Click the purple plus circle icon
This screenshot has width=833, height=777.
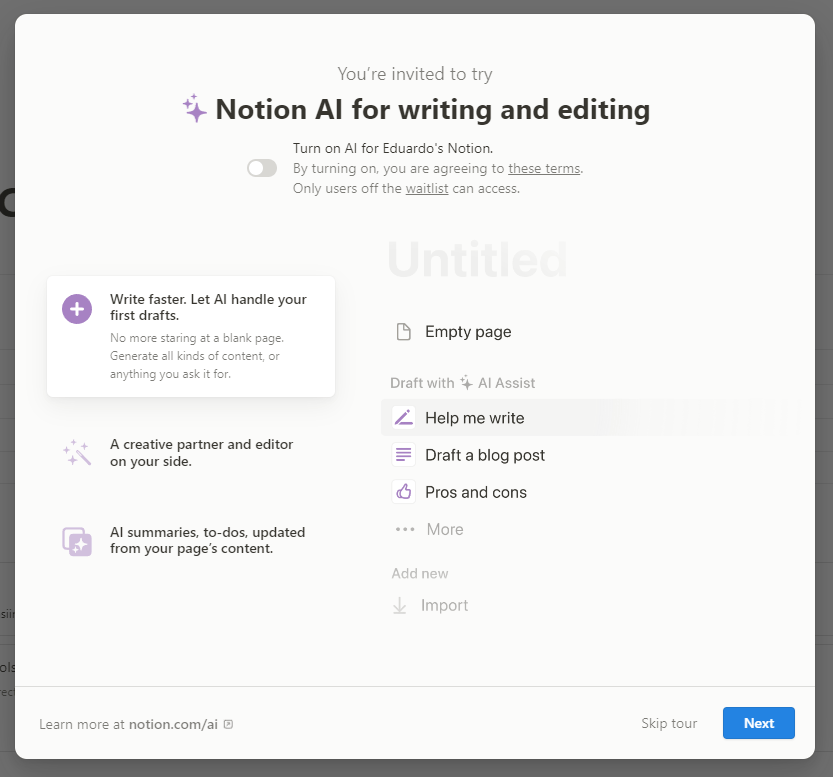77,309
